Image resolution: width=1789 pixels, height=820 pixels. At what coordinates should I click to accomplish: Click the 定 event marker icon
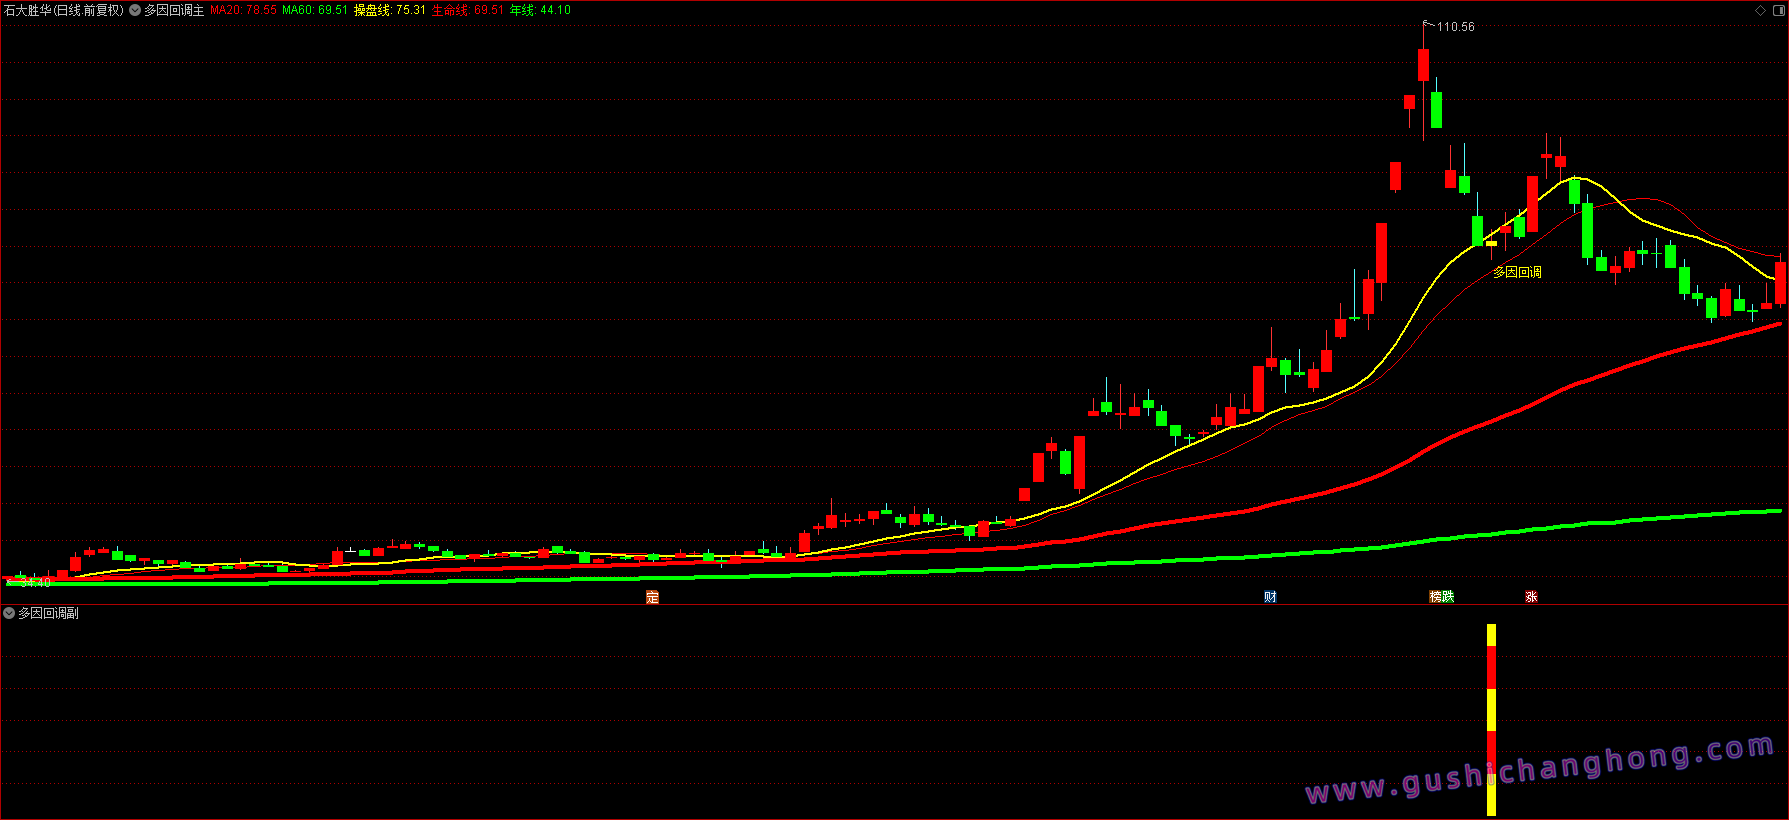coord(652,597)
